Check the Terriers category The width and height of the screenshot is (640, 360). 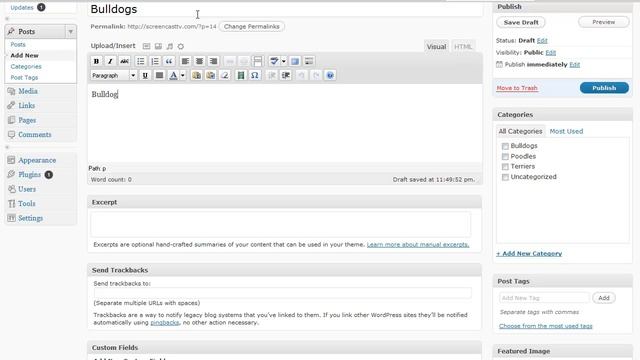(505, 167)
